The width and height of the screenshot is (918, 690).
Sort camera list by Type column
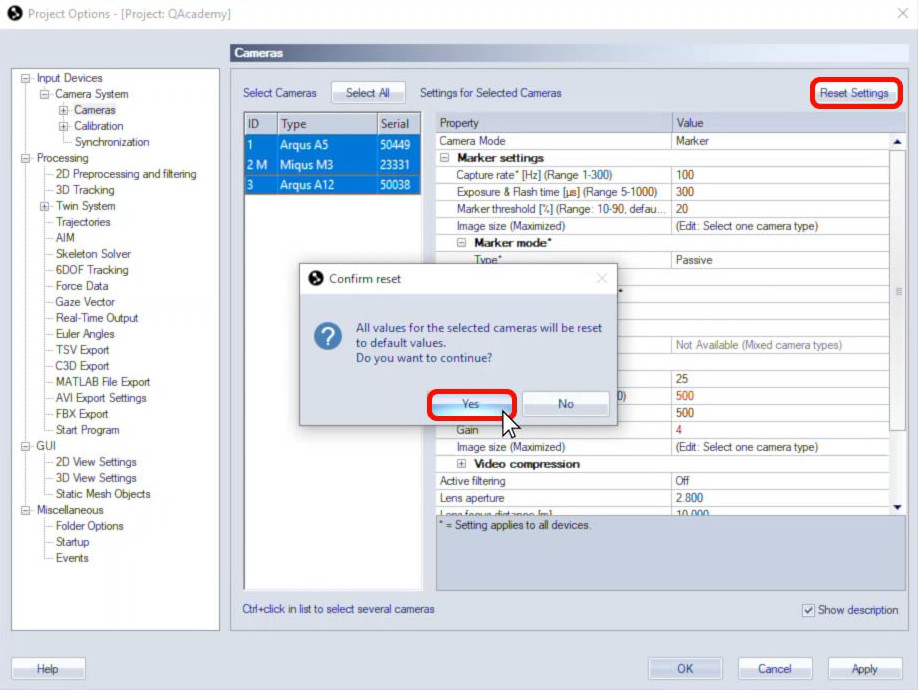click(x=327, y=124)
